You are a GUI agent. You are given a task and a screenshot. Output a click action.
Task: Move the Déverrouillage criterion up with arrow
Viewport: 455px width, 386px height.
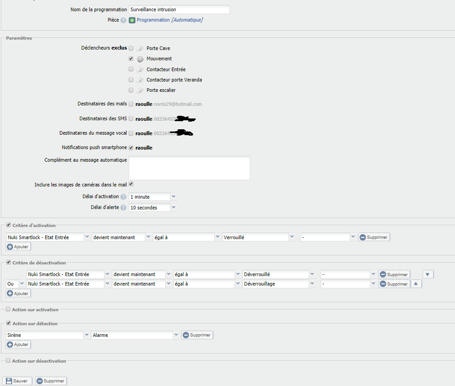pos(416,284)
